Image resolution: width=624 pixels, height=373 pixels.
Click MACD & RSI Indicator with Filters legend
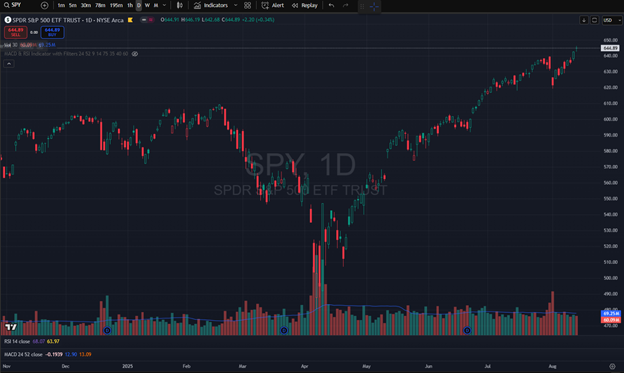66,54
